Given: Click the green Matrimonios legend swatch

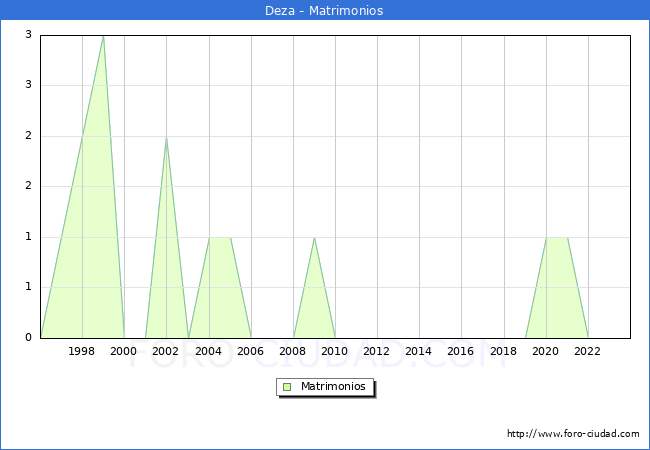Looking at the screenshot, I should pyautogui.click(x=287, y=386).
